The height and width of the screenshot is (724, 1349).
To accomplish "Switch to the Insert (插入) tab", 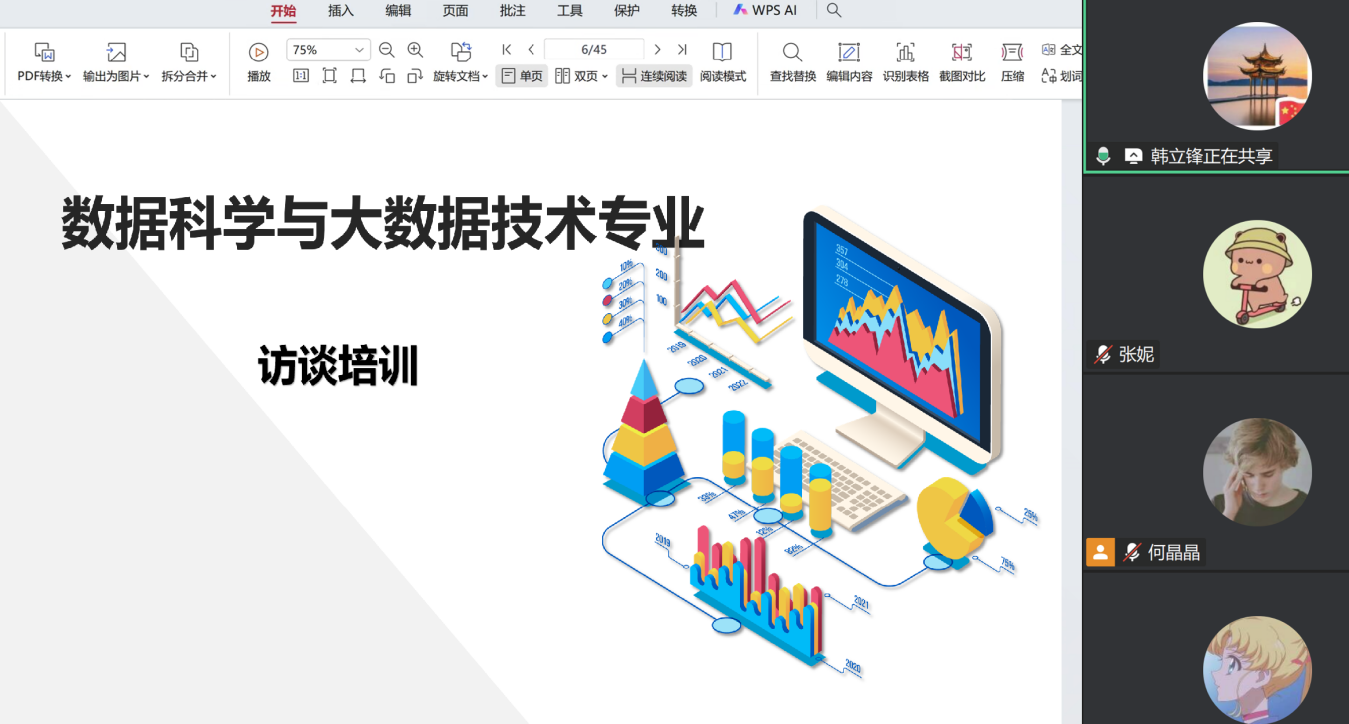I will point(341,10).
